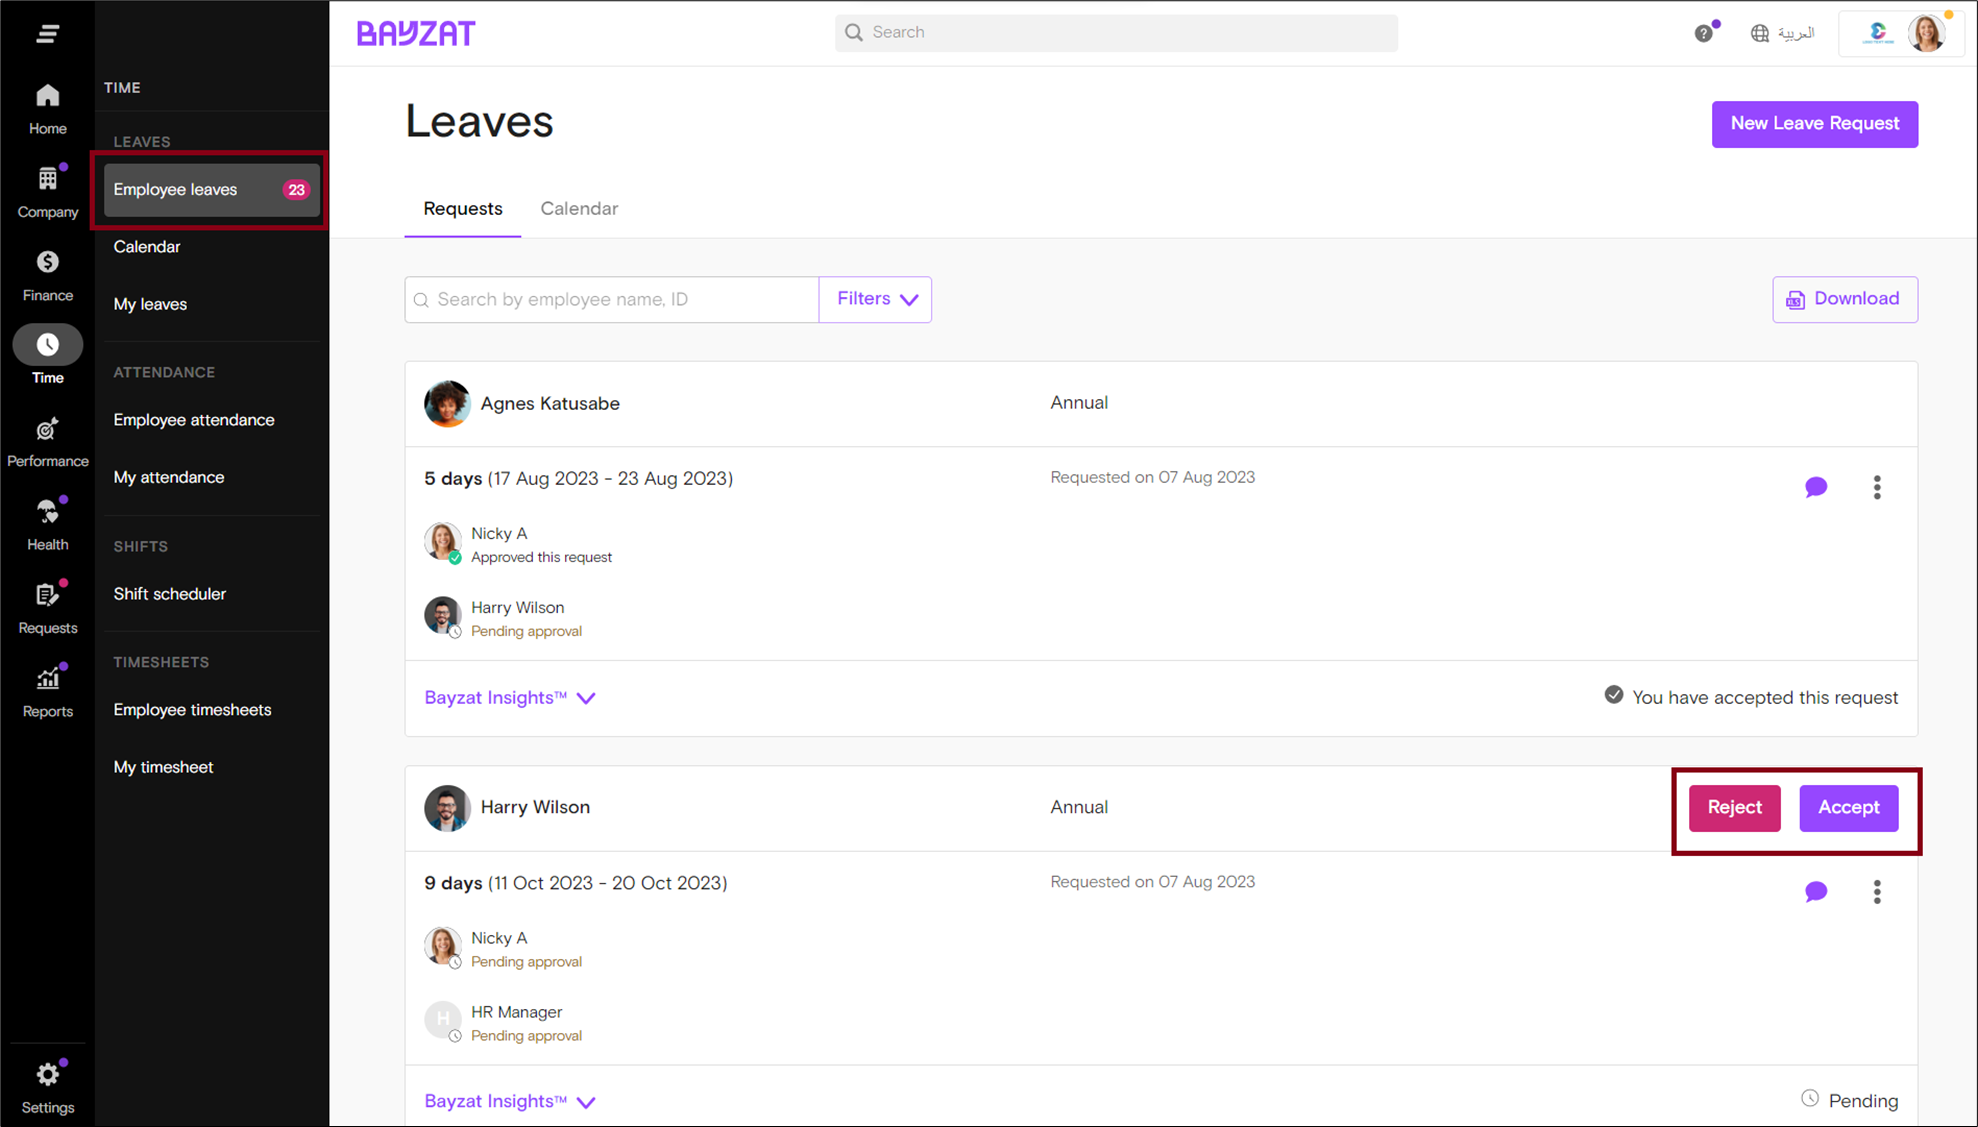Click the Performance sidebar icon
The height and width of the screenshot is (1127, 1978).
pyautogui.click(x=47, y=438)
